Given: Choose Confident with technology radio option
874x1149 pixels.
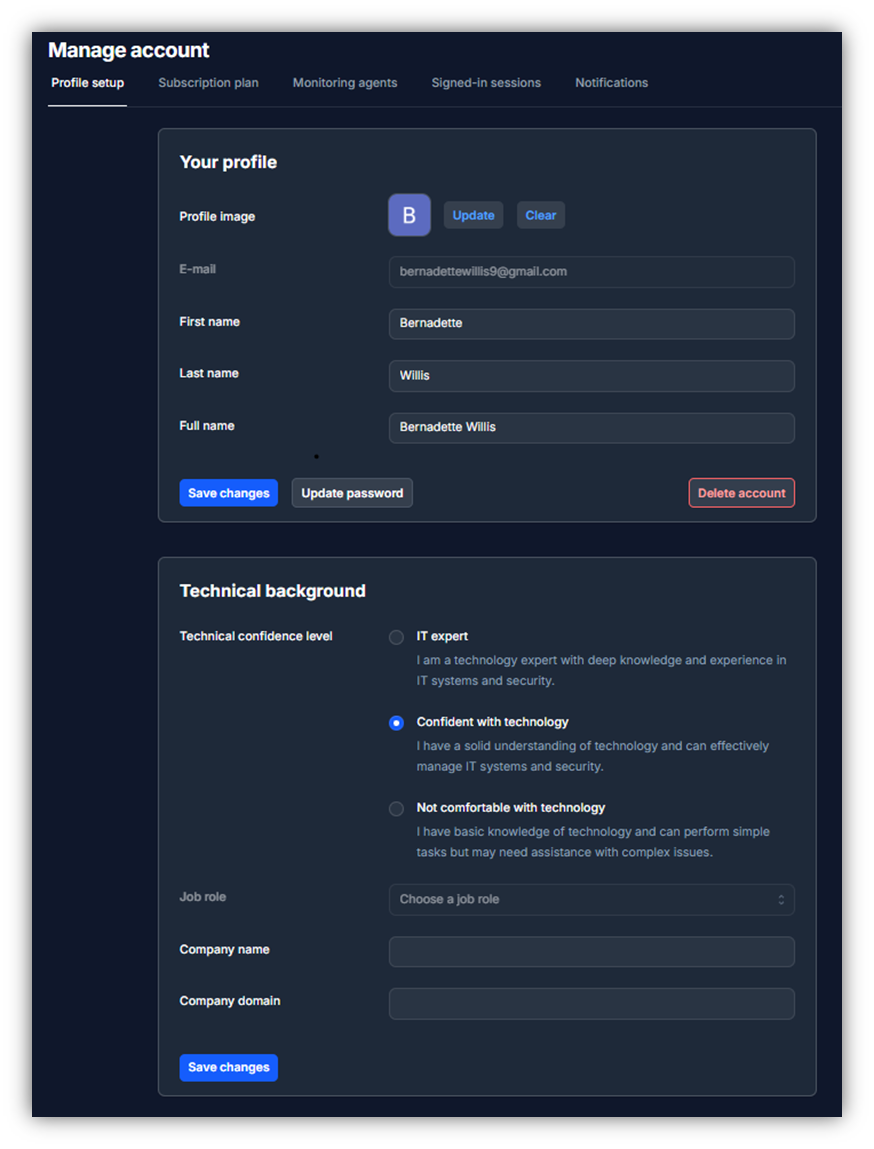Looking at the screenshot, I should [397, 723].
